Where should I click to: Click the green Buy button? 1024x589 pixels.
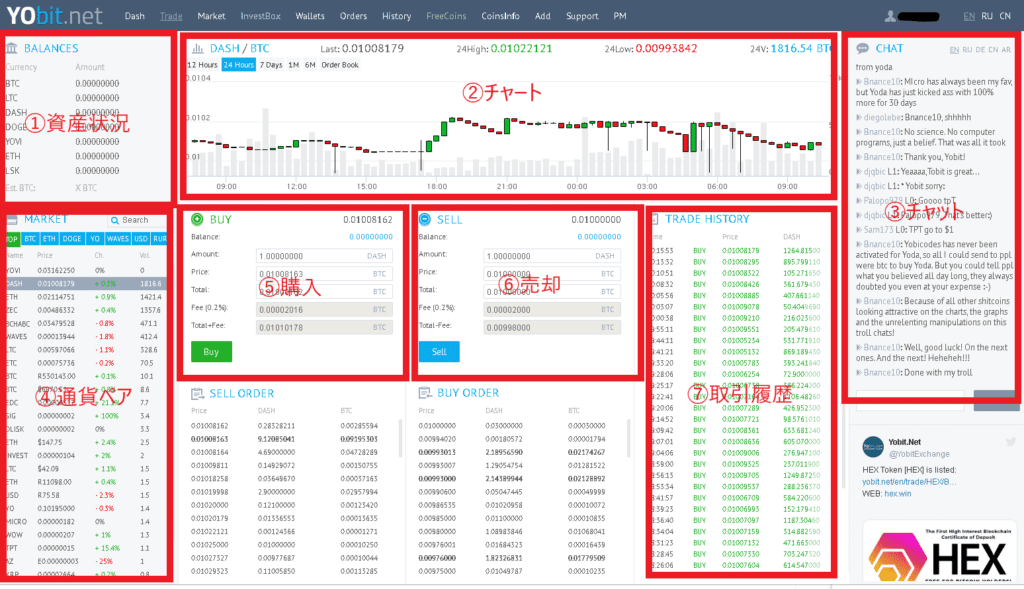[x=211, y=352]
